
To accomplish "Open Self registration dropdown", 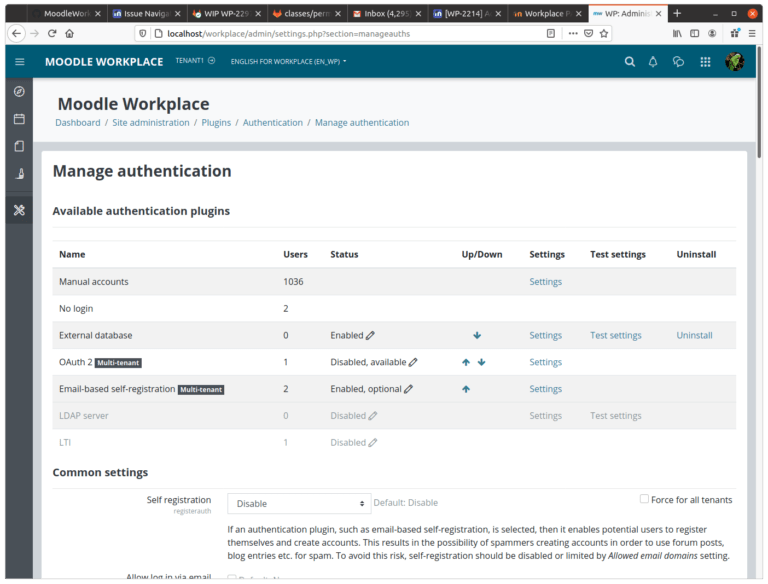I will tap(299, 504).
